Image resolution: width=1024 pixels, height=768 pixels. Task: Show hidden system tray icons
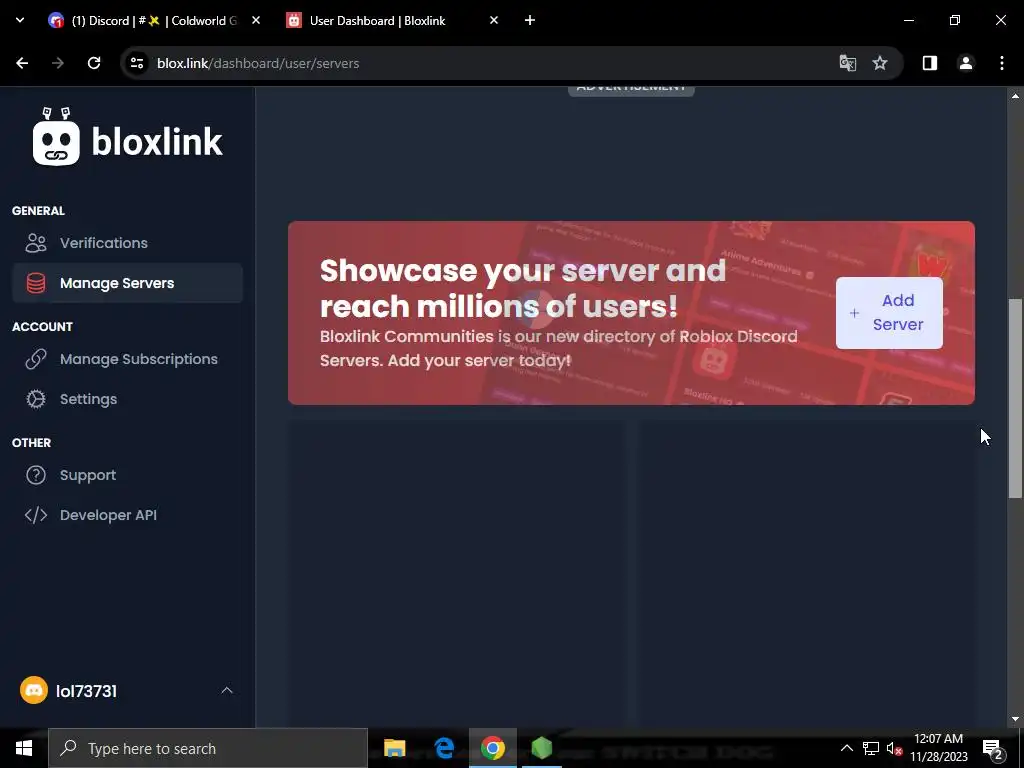846,748
